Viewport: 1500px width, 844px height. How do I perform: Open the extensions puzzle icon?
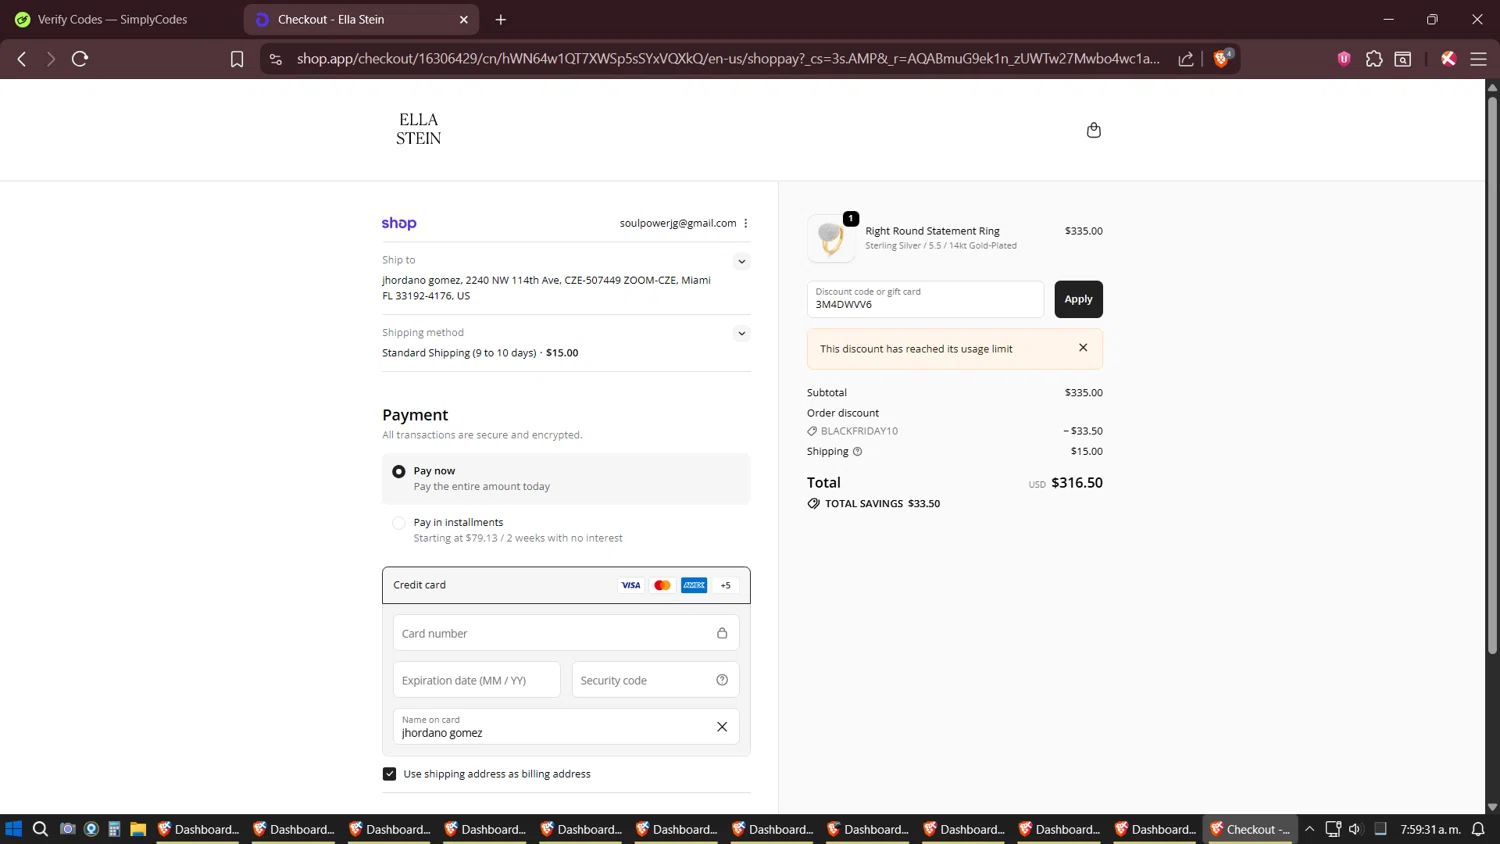[x=1374, y=59]
